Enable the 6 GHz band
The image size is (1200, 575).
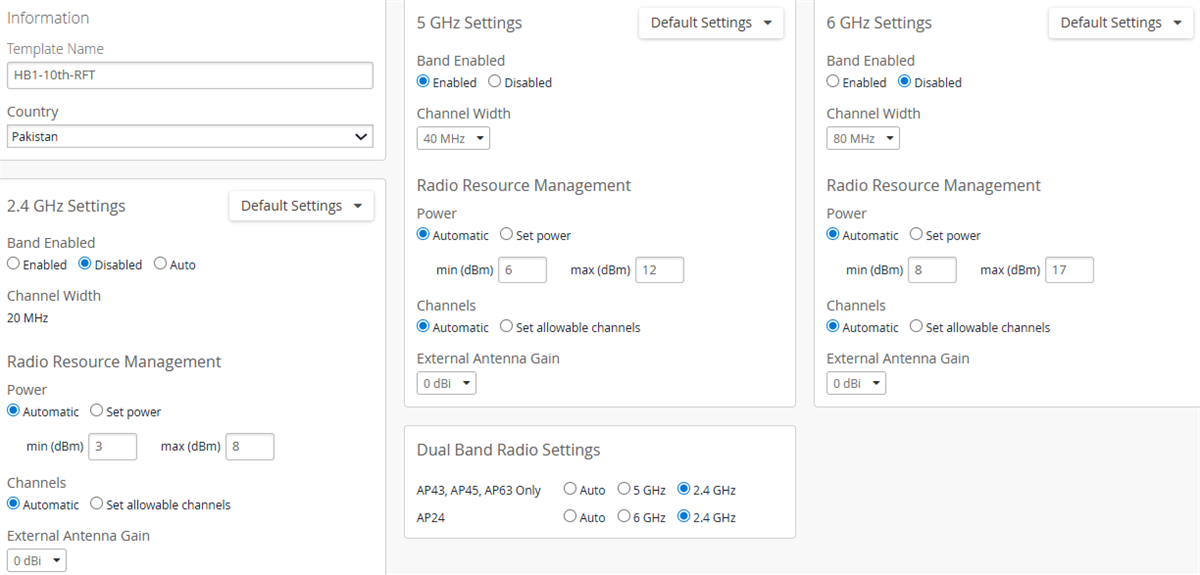(834, 82)
